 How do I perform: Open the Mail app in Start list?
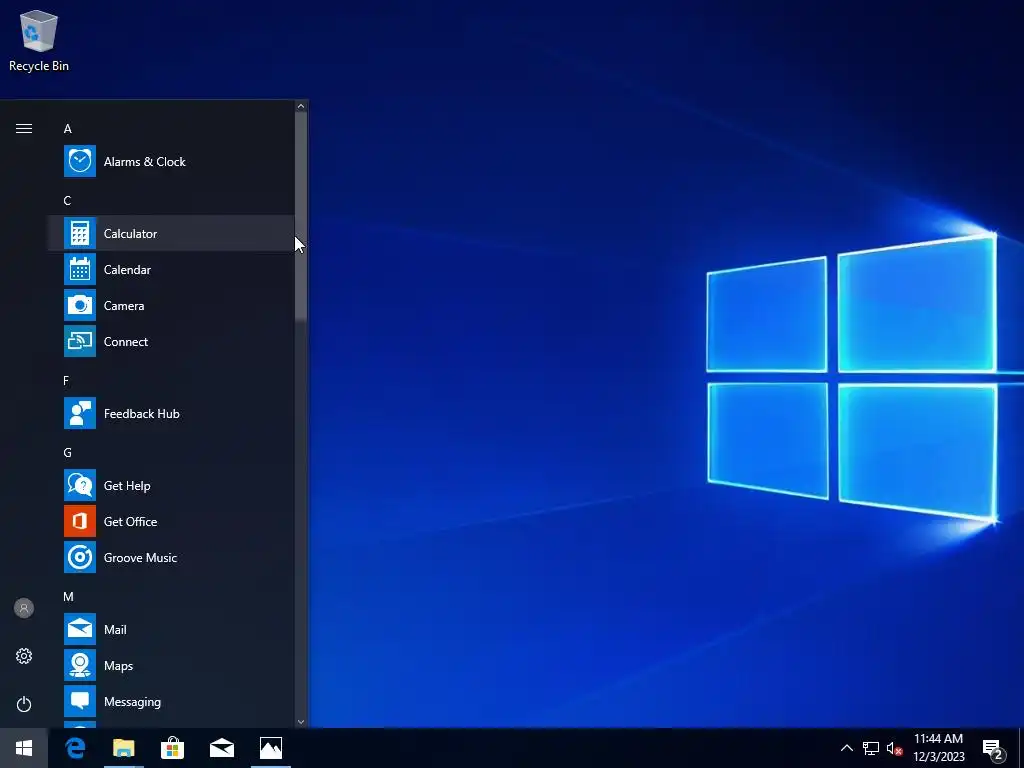171,629
